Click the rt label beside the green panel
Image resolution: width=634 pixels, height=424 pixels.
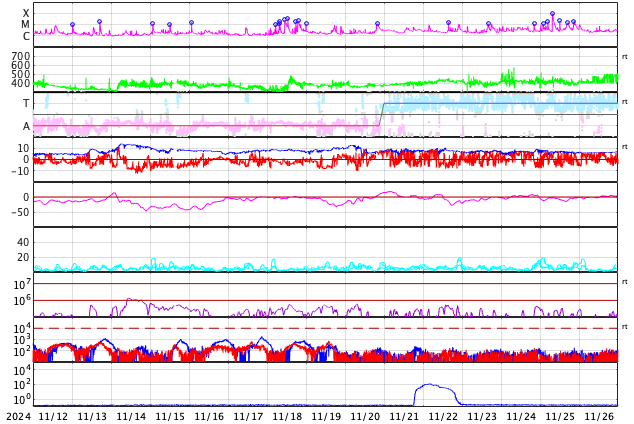[625, 57]
